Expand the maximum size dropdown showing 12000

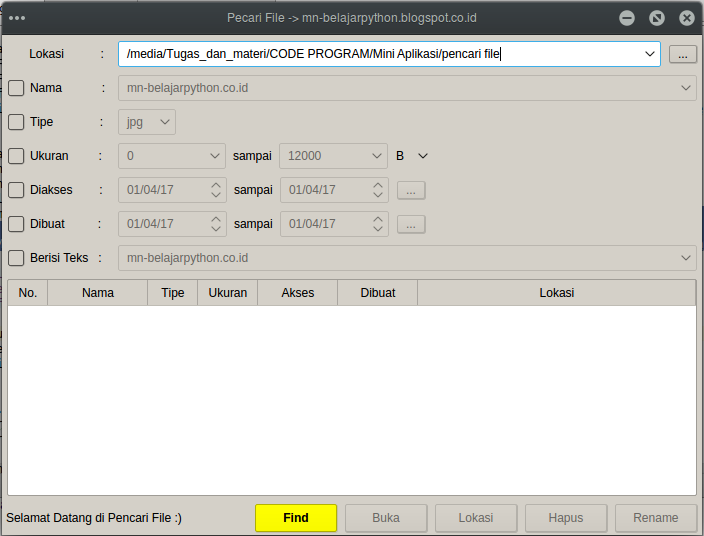pos(376,156)
